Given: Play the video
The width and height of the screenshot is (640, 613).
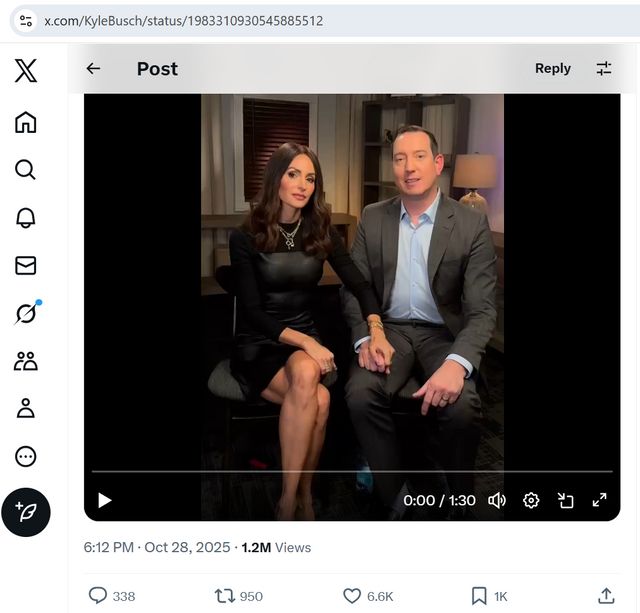Looking at the screenshot, I should 105,500.
